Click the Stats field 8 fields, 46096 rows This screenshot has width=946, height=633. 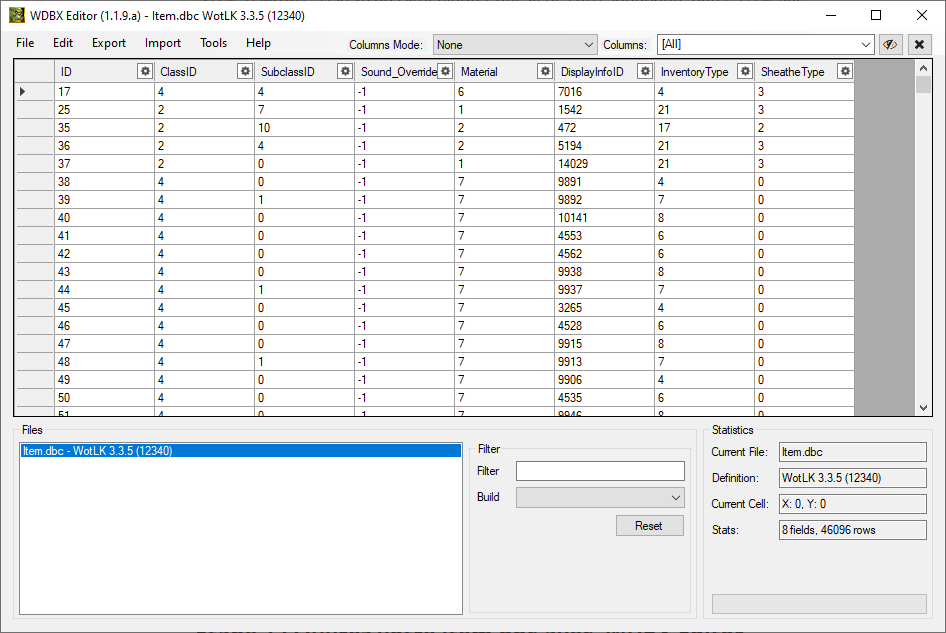coord(852,530)
